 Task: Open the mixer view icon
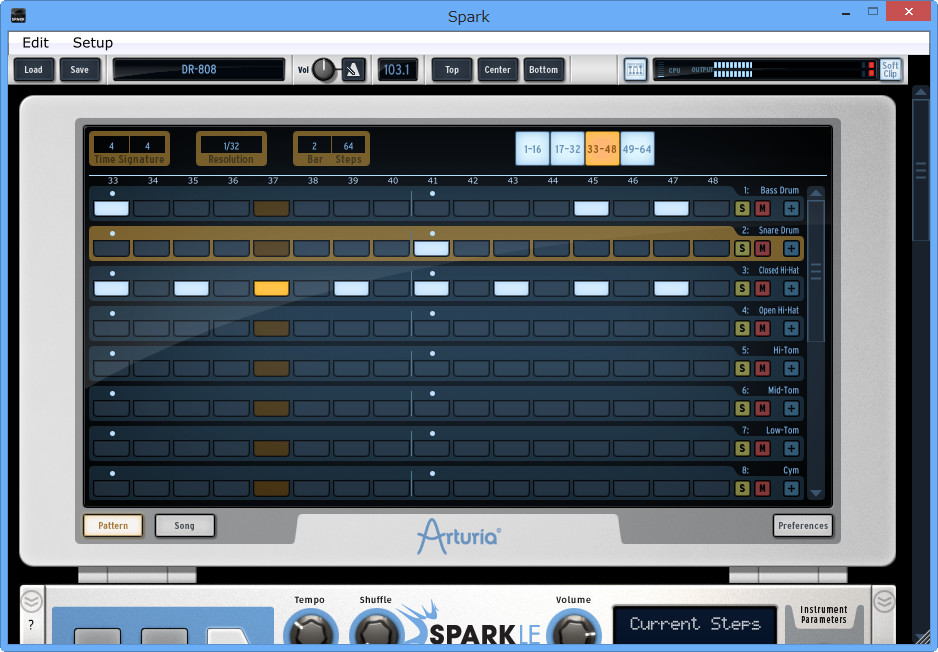[635, 70]
